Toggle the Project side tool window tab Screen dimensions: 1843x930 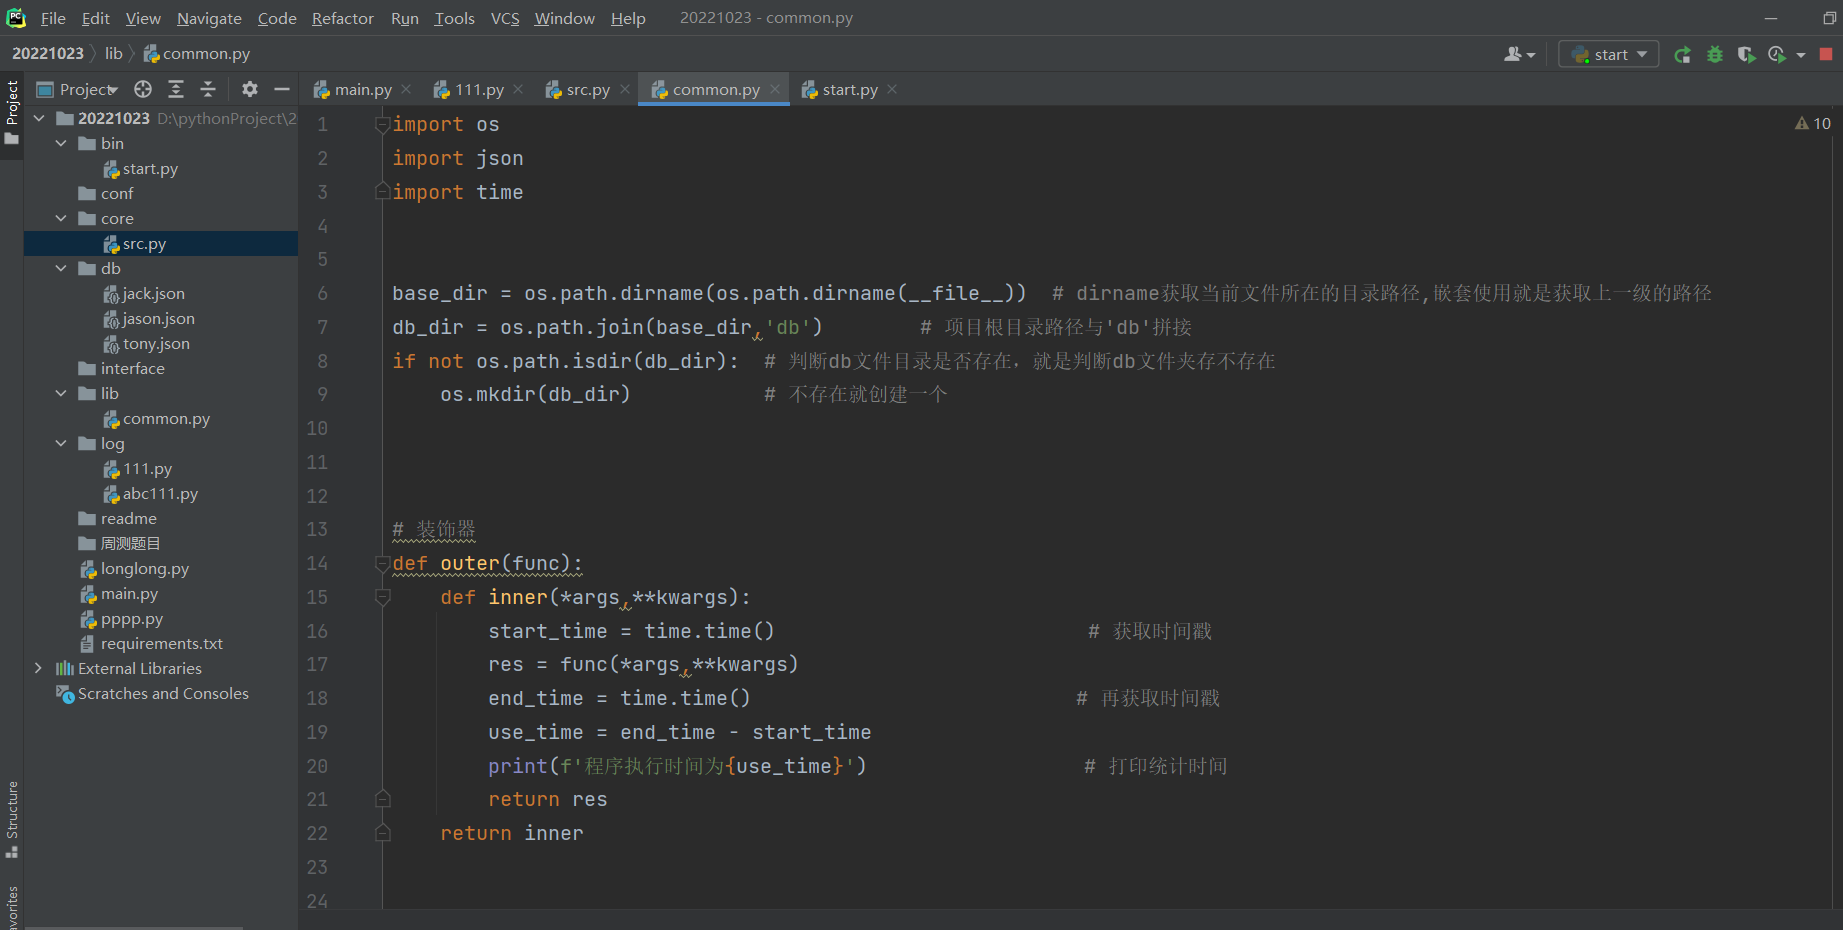[x=12, y=110]
